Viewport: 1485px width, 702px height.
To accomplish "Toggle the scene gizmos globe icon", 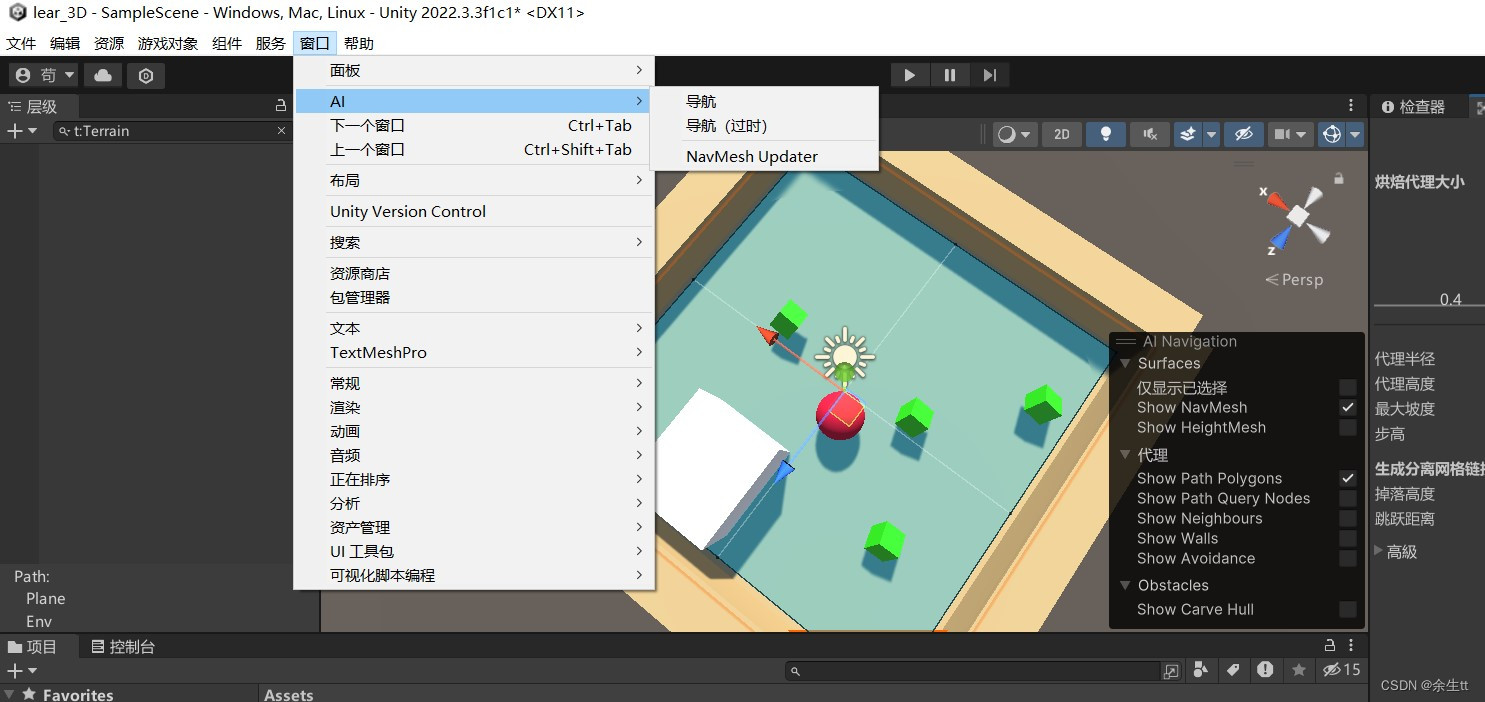I will (1331, 134).
